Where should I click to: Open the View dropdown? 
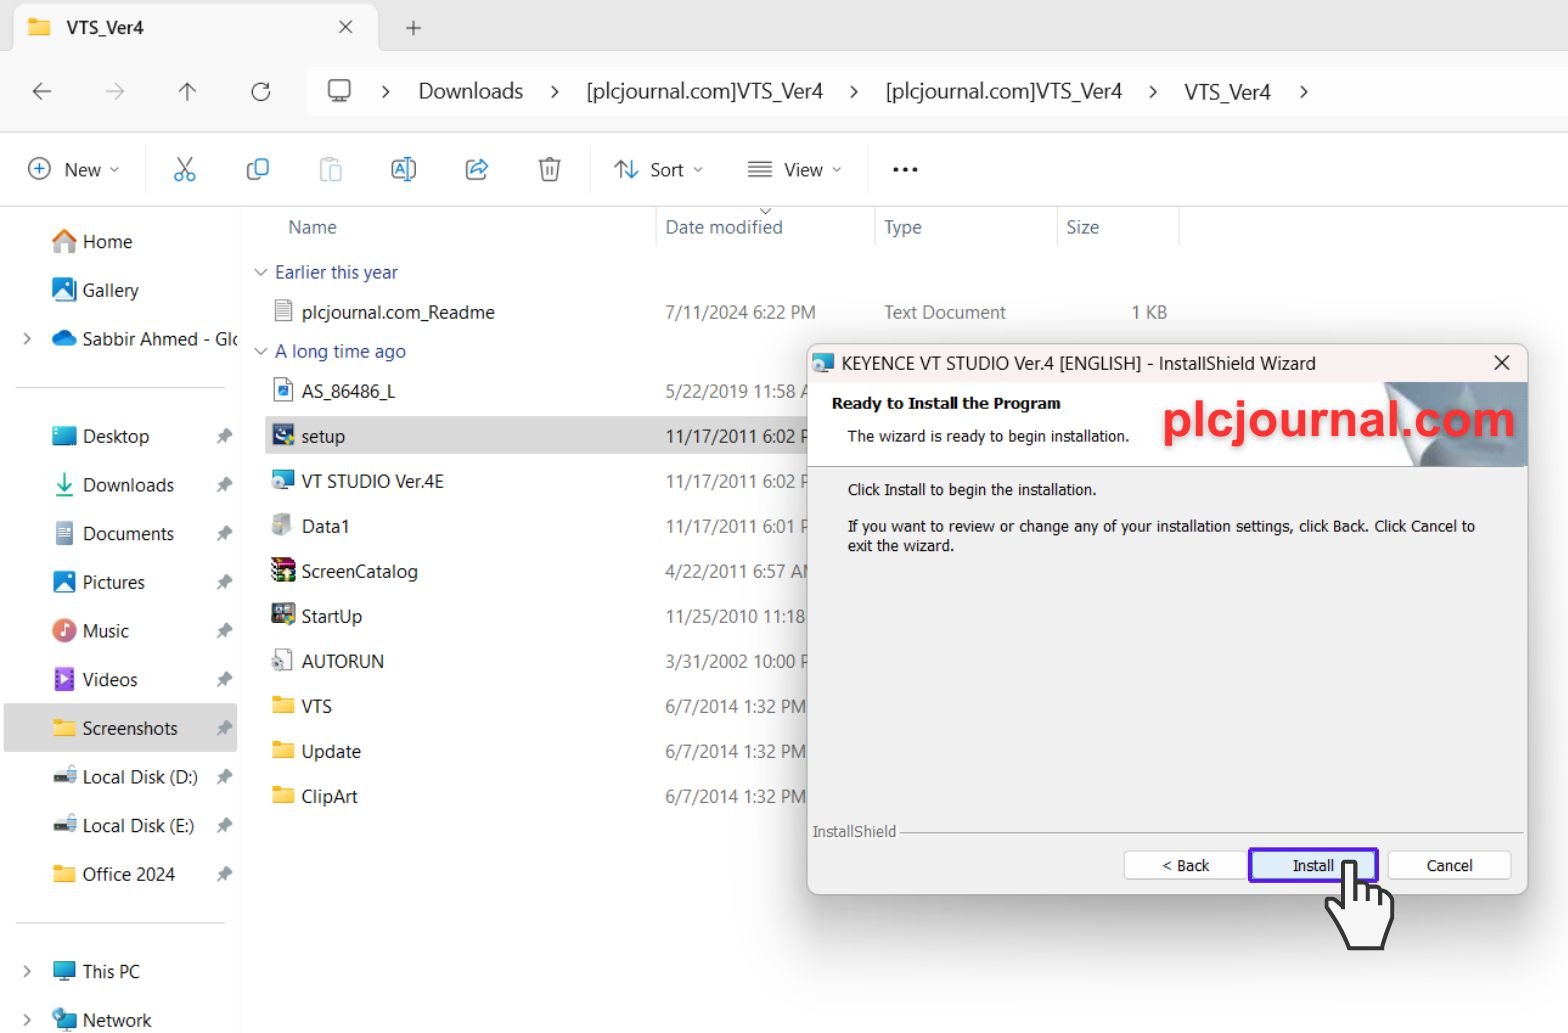(x=795, y=170)
